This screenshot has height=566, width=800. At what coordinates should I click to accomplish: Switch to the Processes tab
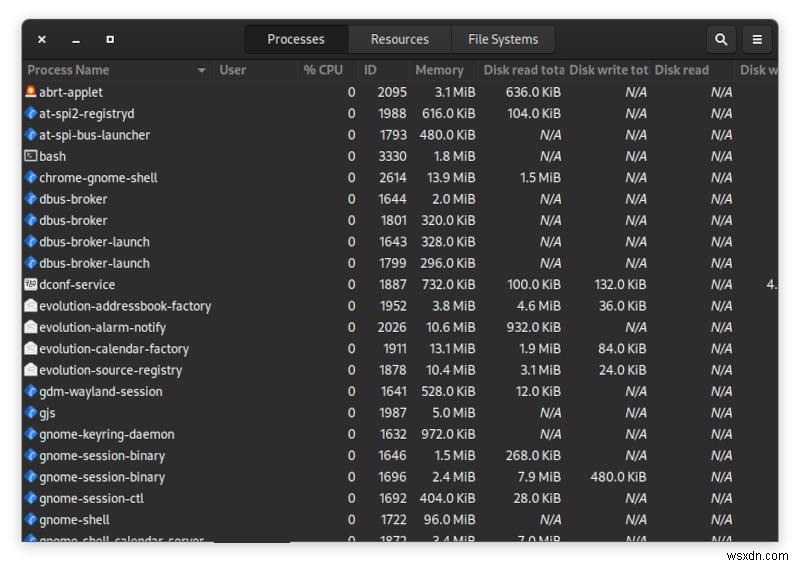[296, 39]
